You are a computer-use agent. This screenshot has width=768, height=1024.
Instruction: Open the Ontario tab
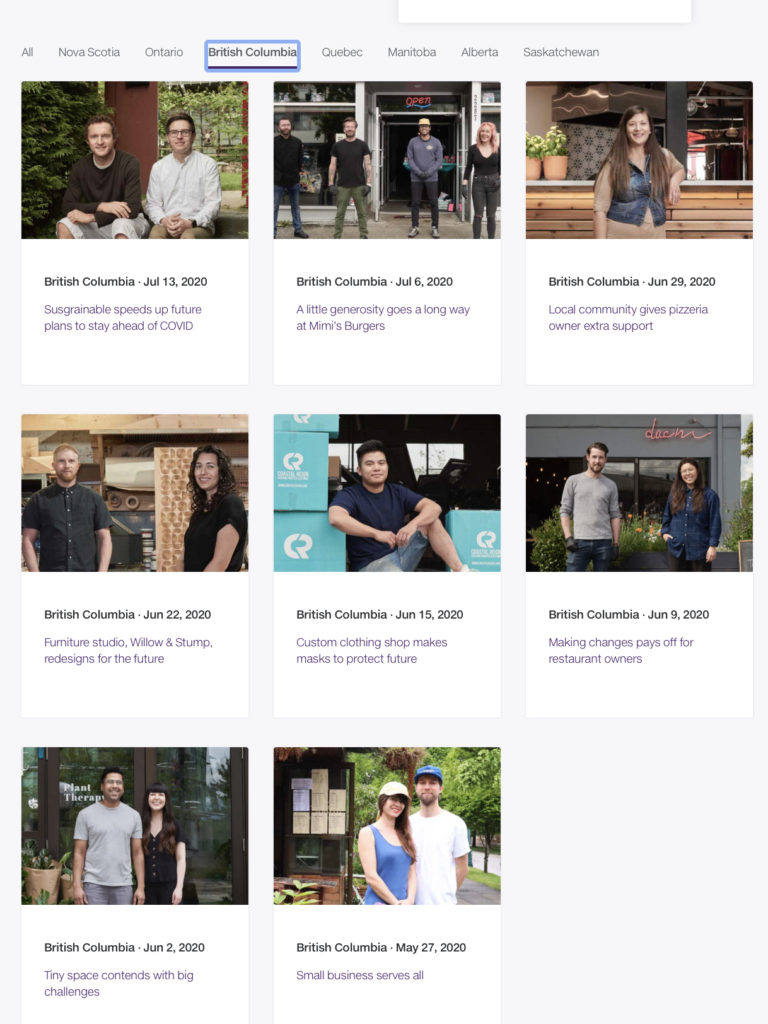[x=164, y=52]
